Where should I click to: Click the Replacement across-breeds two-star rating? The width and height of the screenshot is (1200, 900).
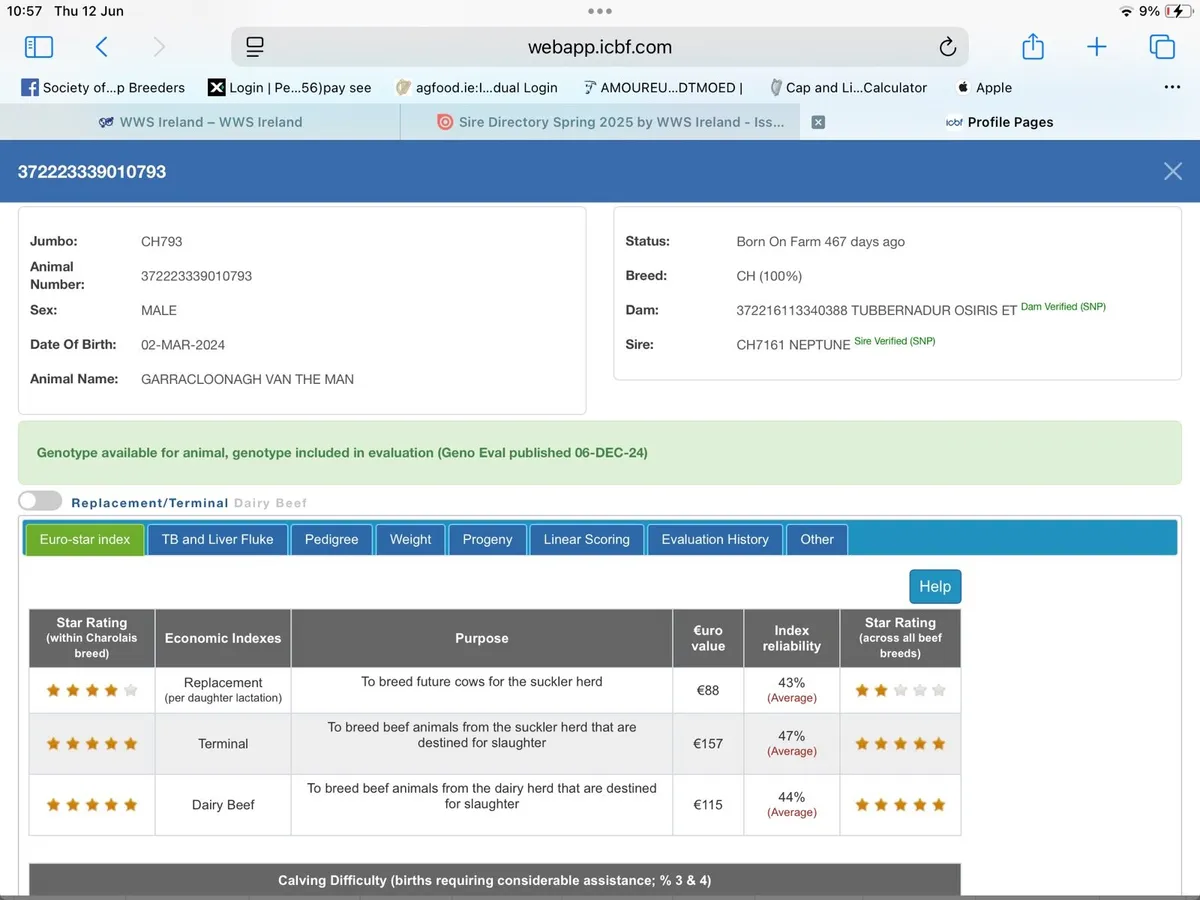pyautogui.click(x=900, y=690)
